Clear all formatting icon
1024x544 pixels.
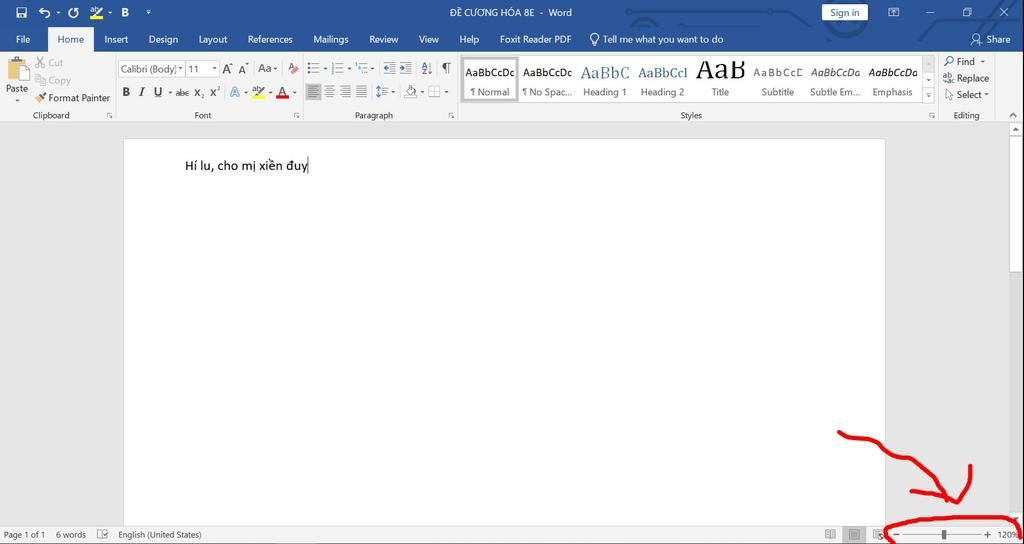pyautogui.click(x=293, y=69)
